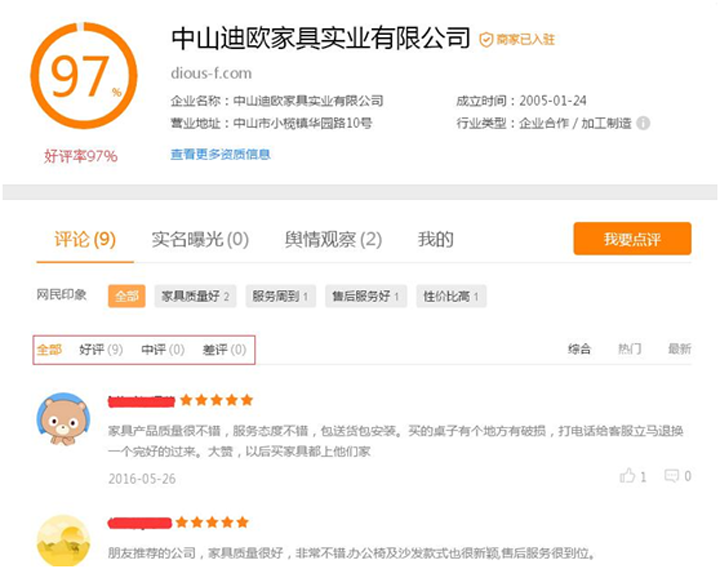Open the 查看更多资质信息 link
720x569 pixels.
[220, 154]
